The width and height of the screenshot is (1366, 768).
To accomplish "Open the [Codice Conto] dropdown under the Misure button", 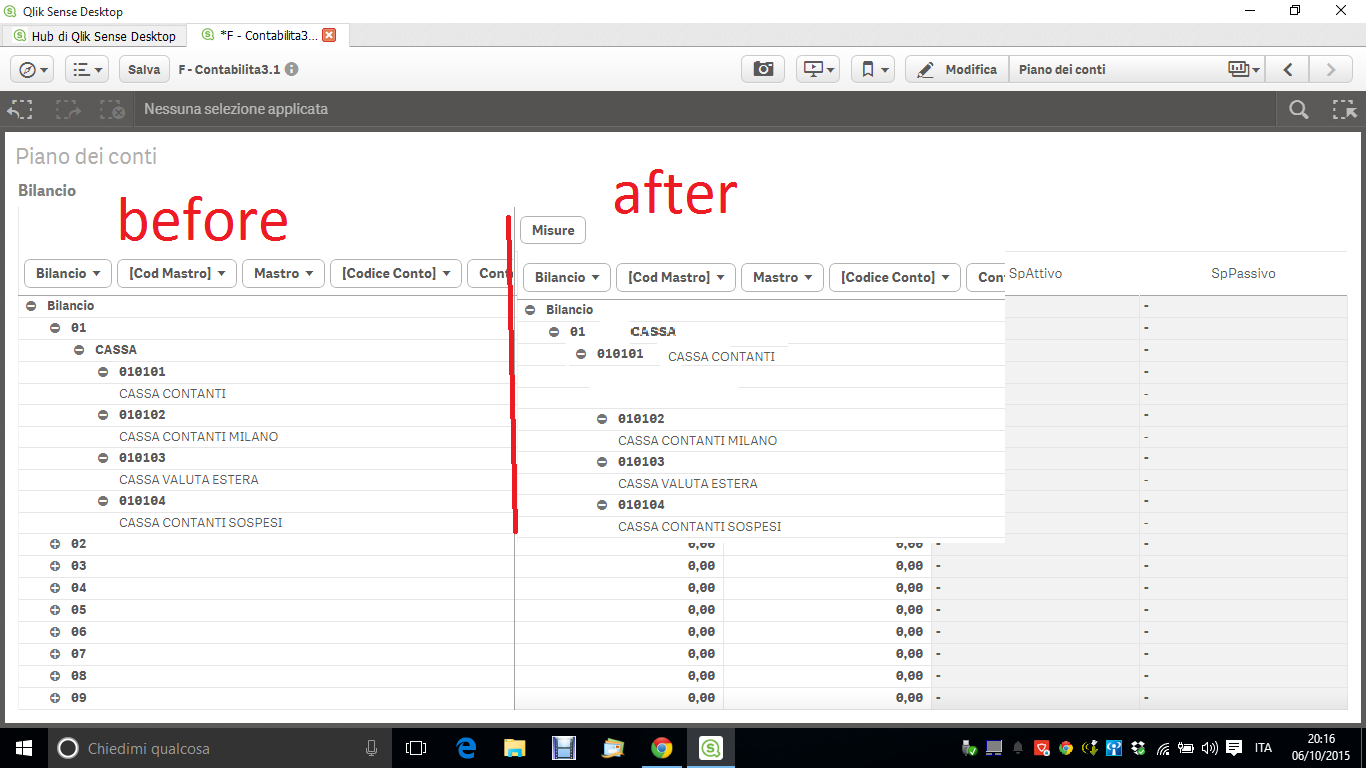I will tap(895, 277).
